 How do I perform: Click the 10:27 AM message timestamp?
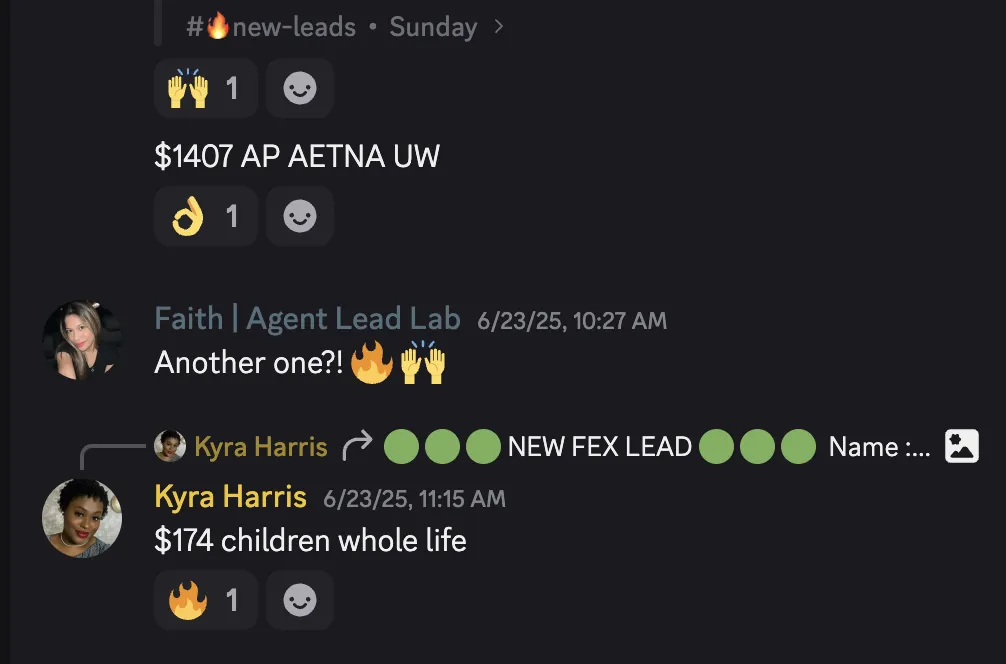[x=572, y=321]
